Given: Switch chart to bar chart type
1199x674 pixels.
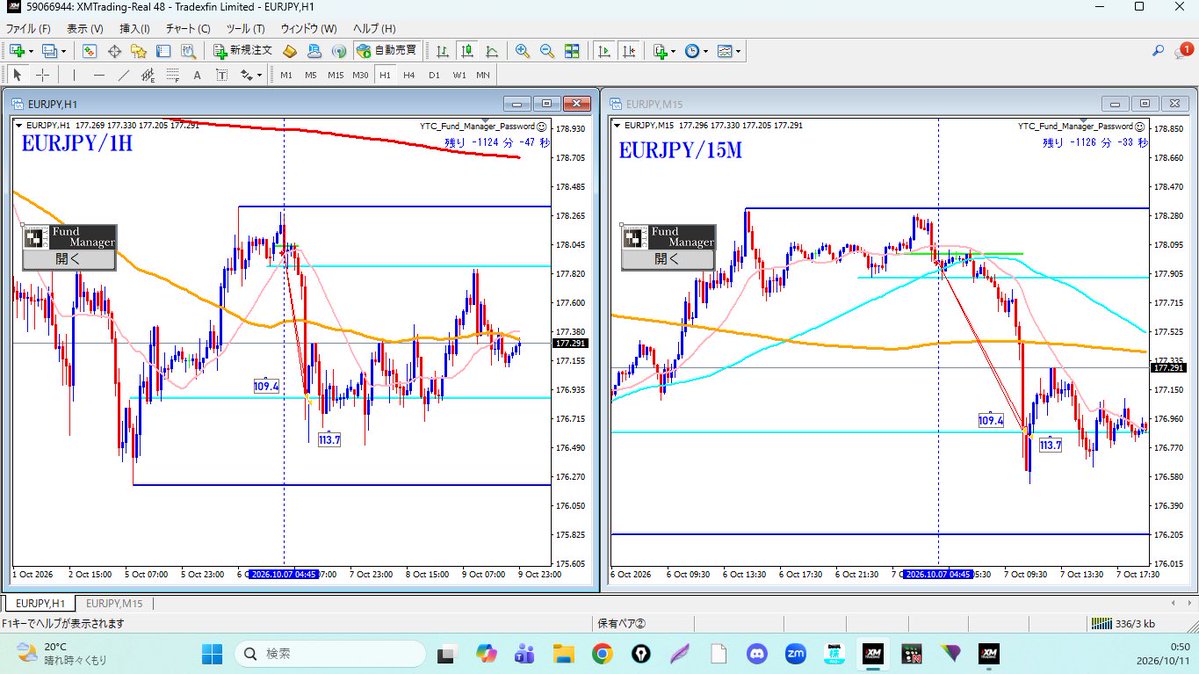Looking at the screenshot, I should point(442,51).
